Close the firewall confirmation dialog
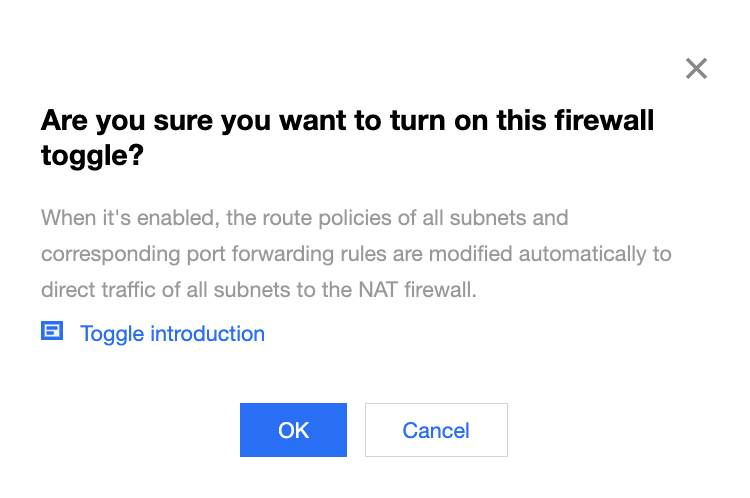This screenshot has height=498, width=750. coord(696,69)
